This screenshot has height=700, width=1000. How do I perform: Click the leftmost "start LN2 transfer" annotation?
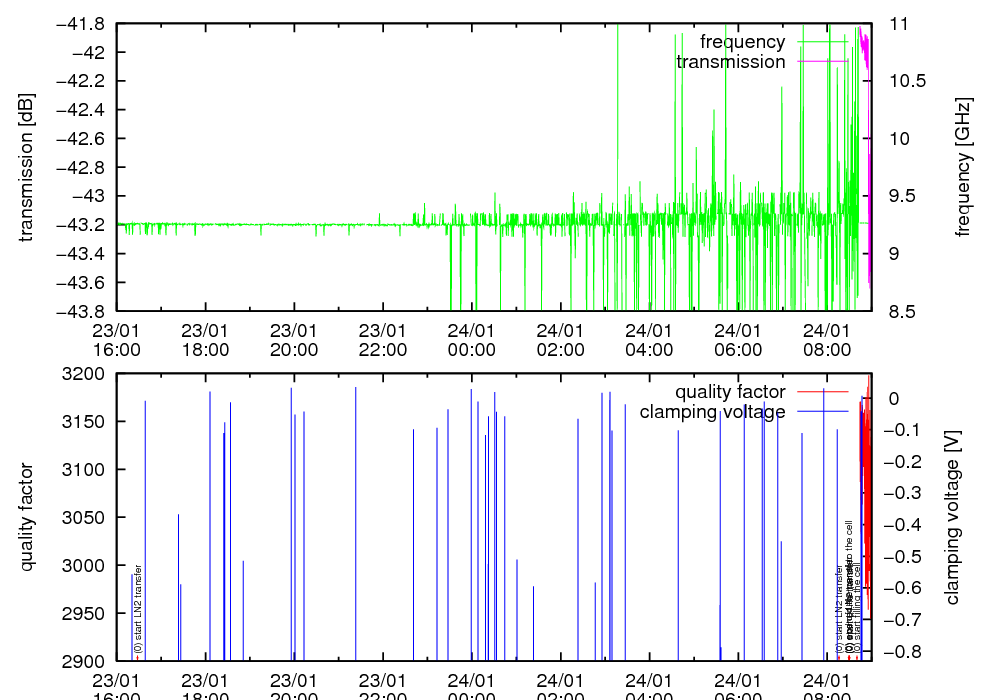138,609
